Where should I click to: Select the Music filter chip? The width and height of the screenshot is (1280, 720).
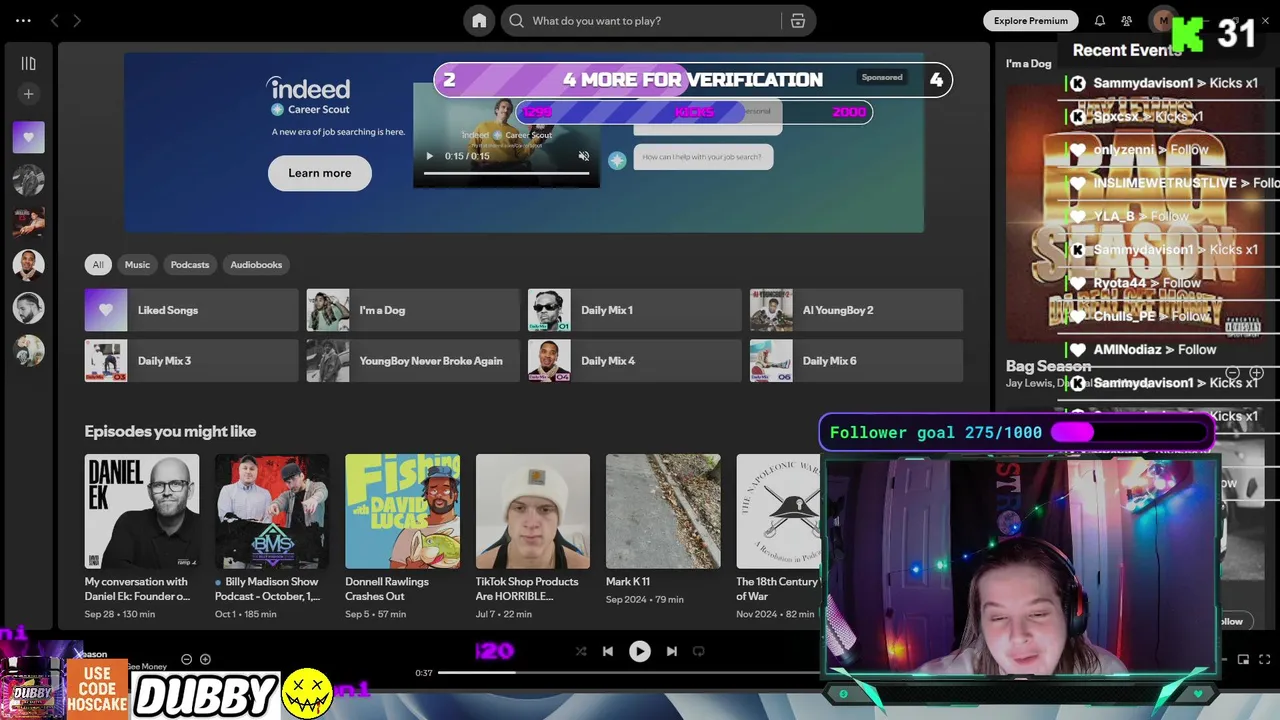click(x=137, y=265)
